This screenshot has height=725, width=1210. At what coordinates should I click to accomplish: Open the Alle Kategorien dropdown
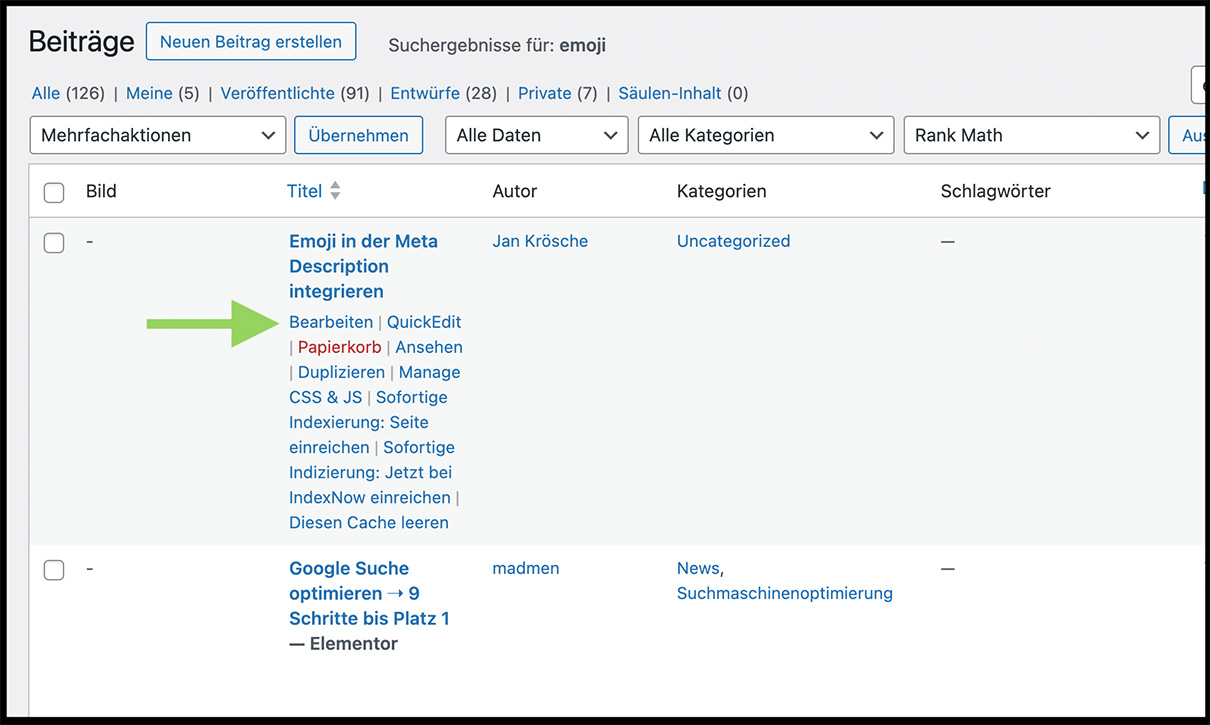765,136
